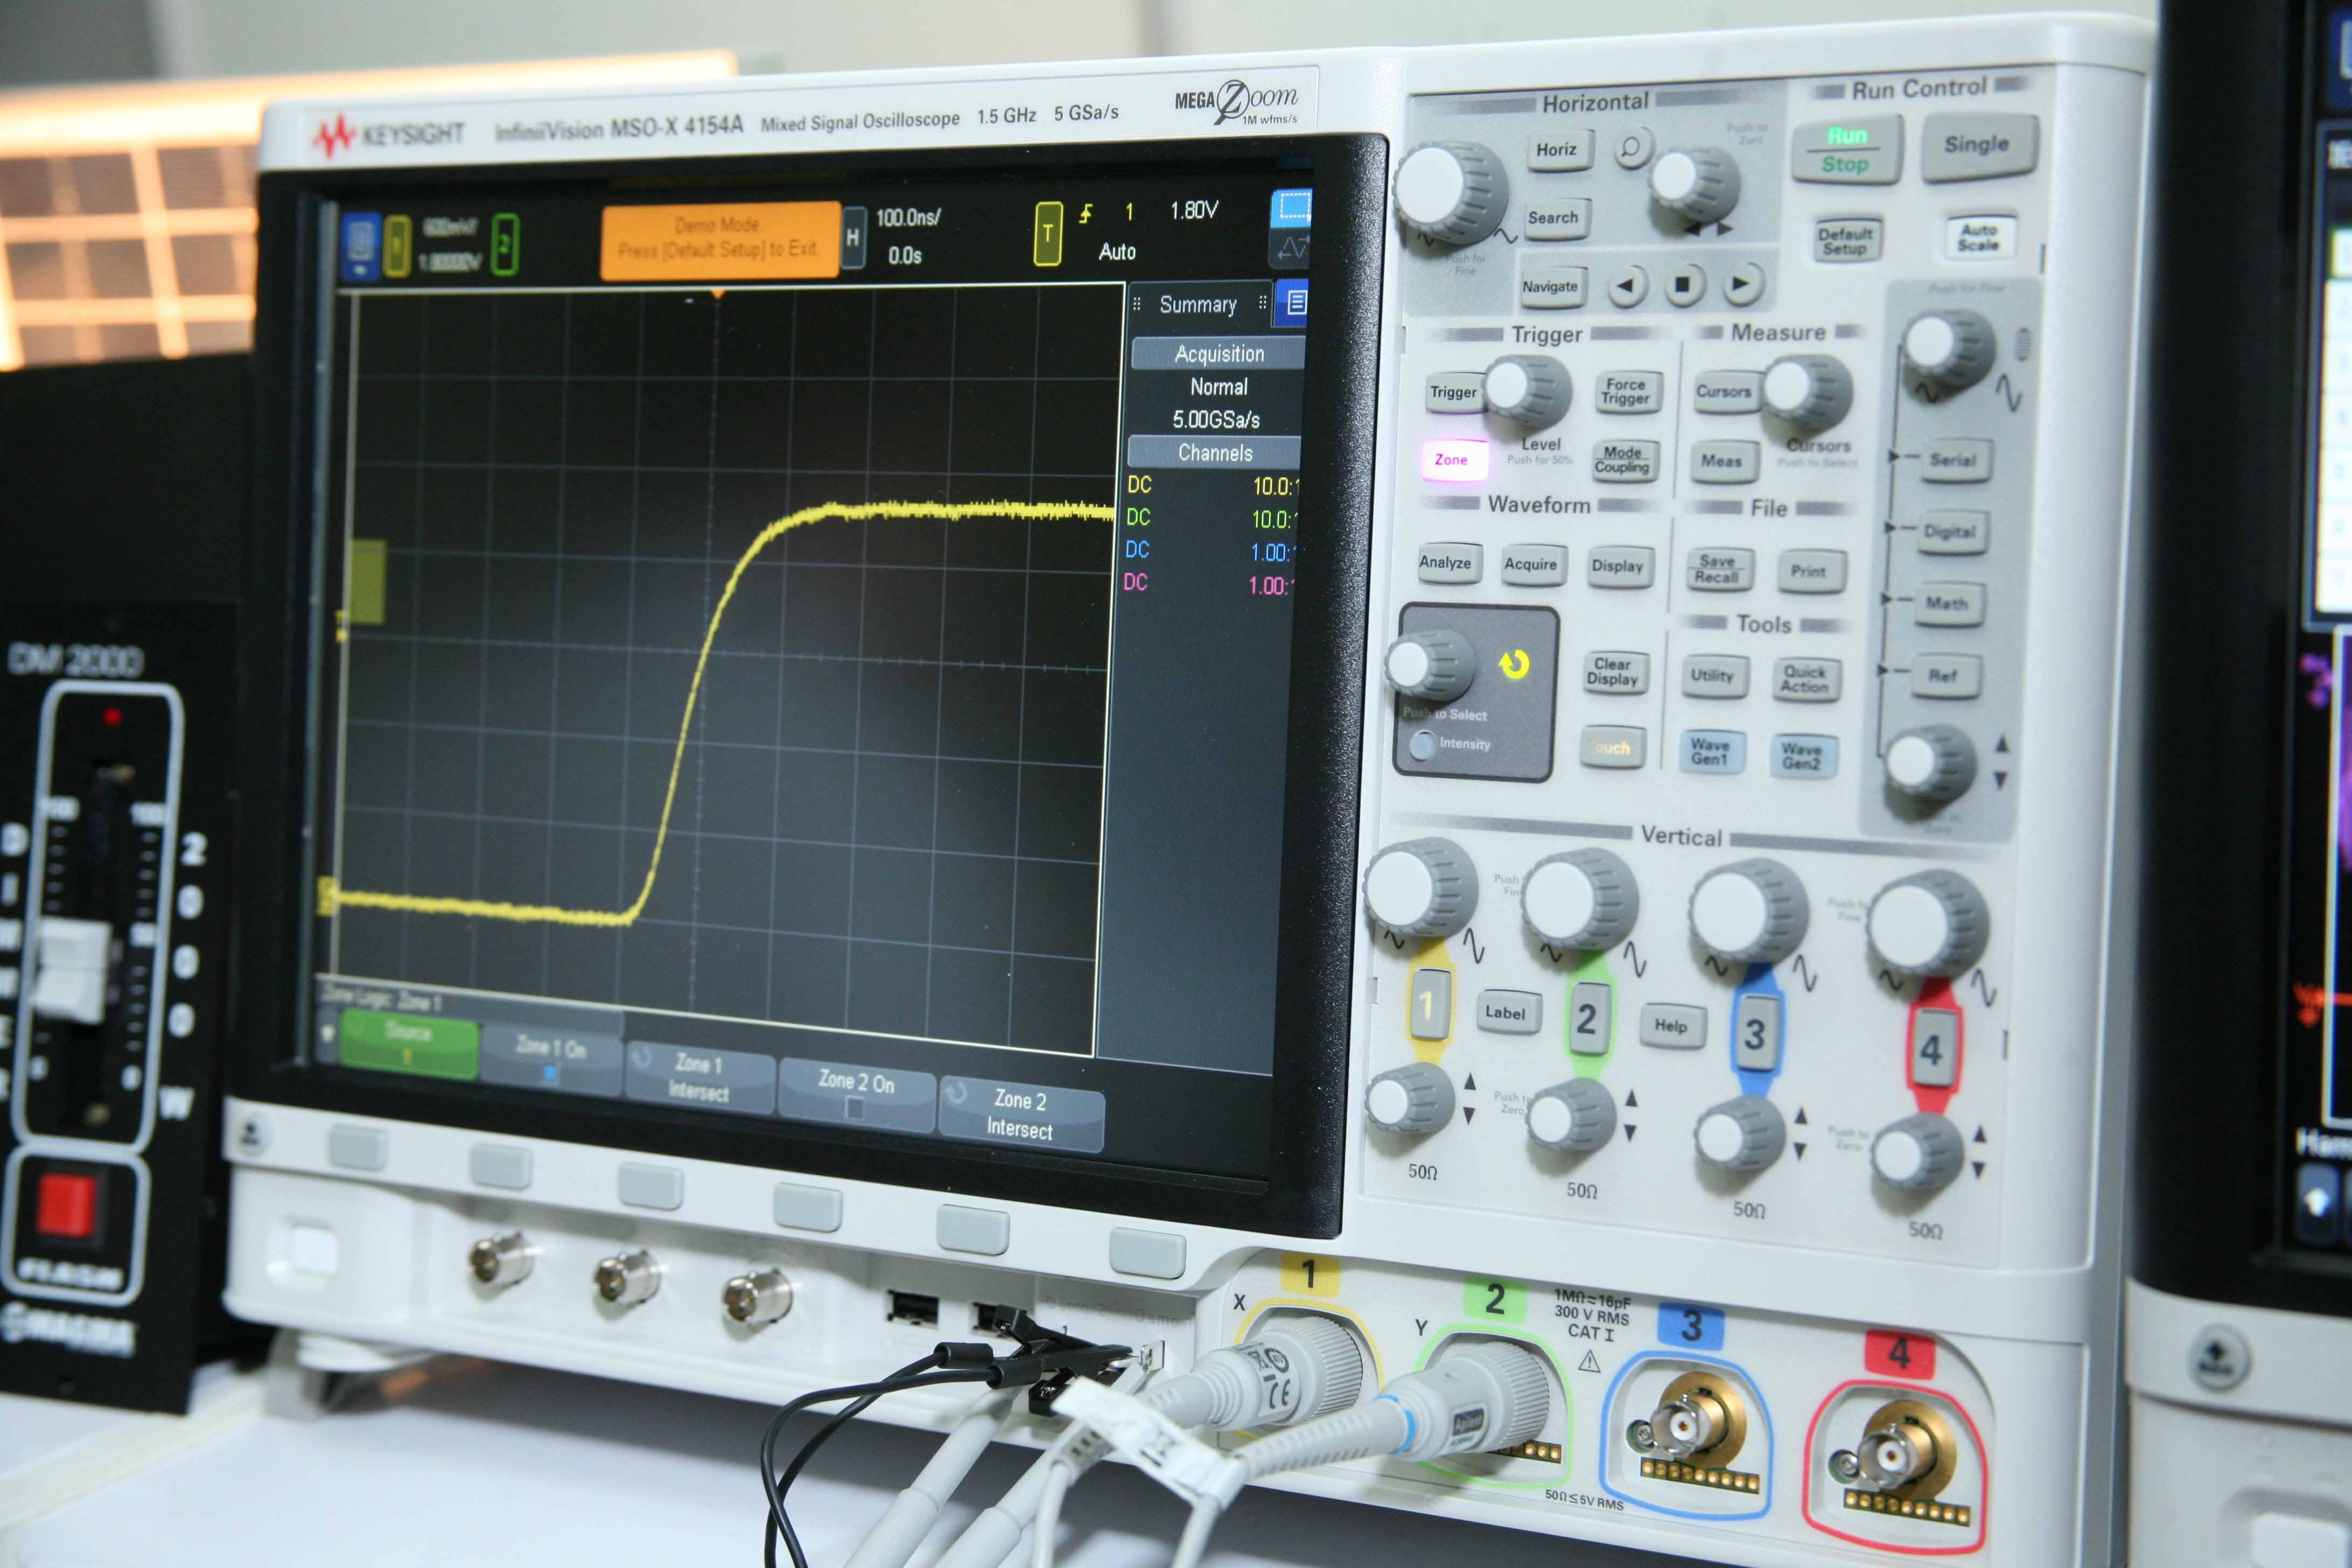2352x1568 pixels.
Task: Tap the rising-edge trigger slope icon
Action: [x=1086, y=213]
